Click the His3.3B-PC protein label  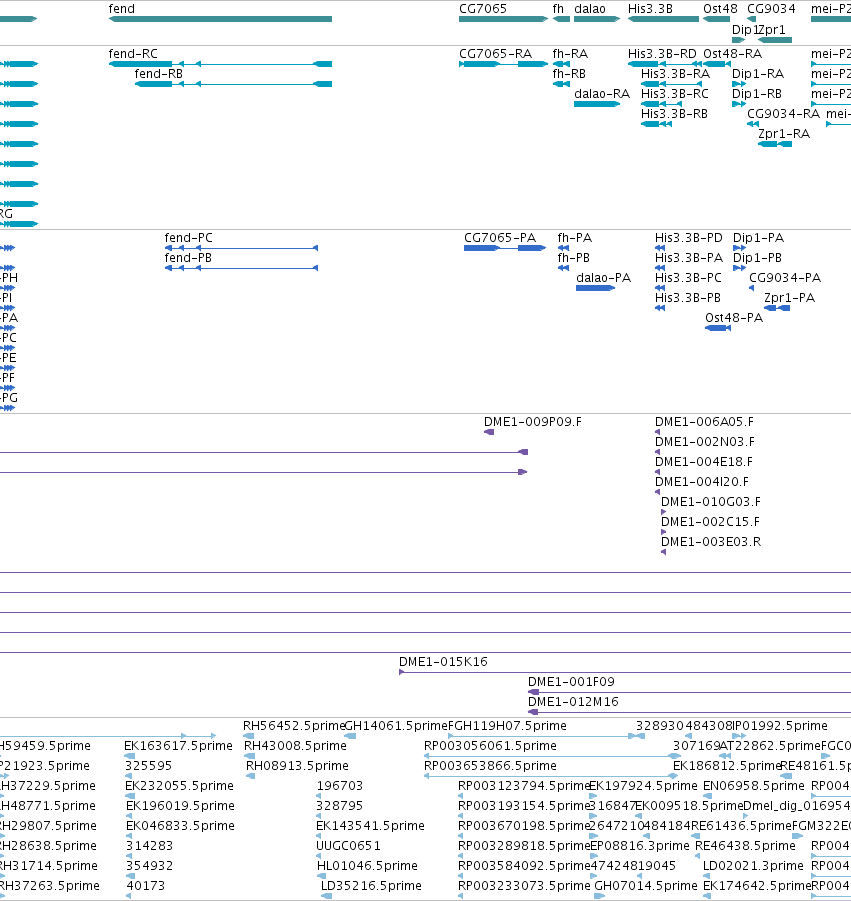[688, 278]
